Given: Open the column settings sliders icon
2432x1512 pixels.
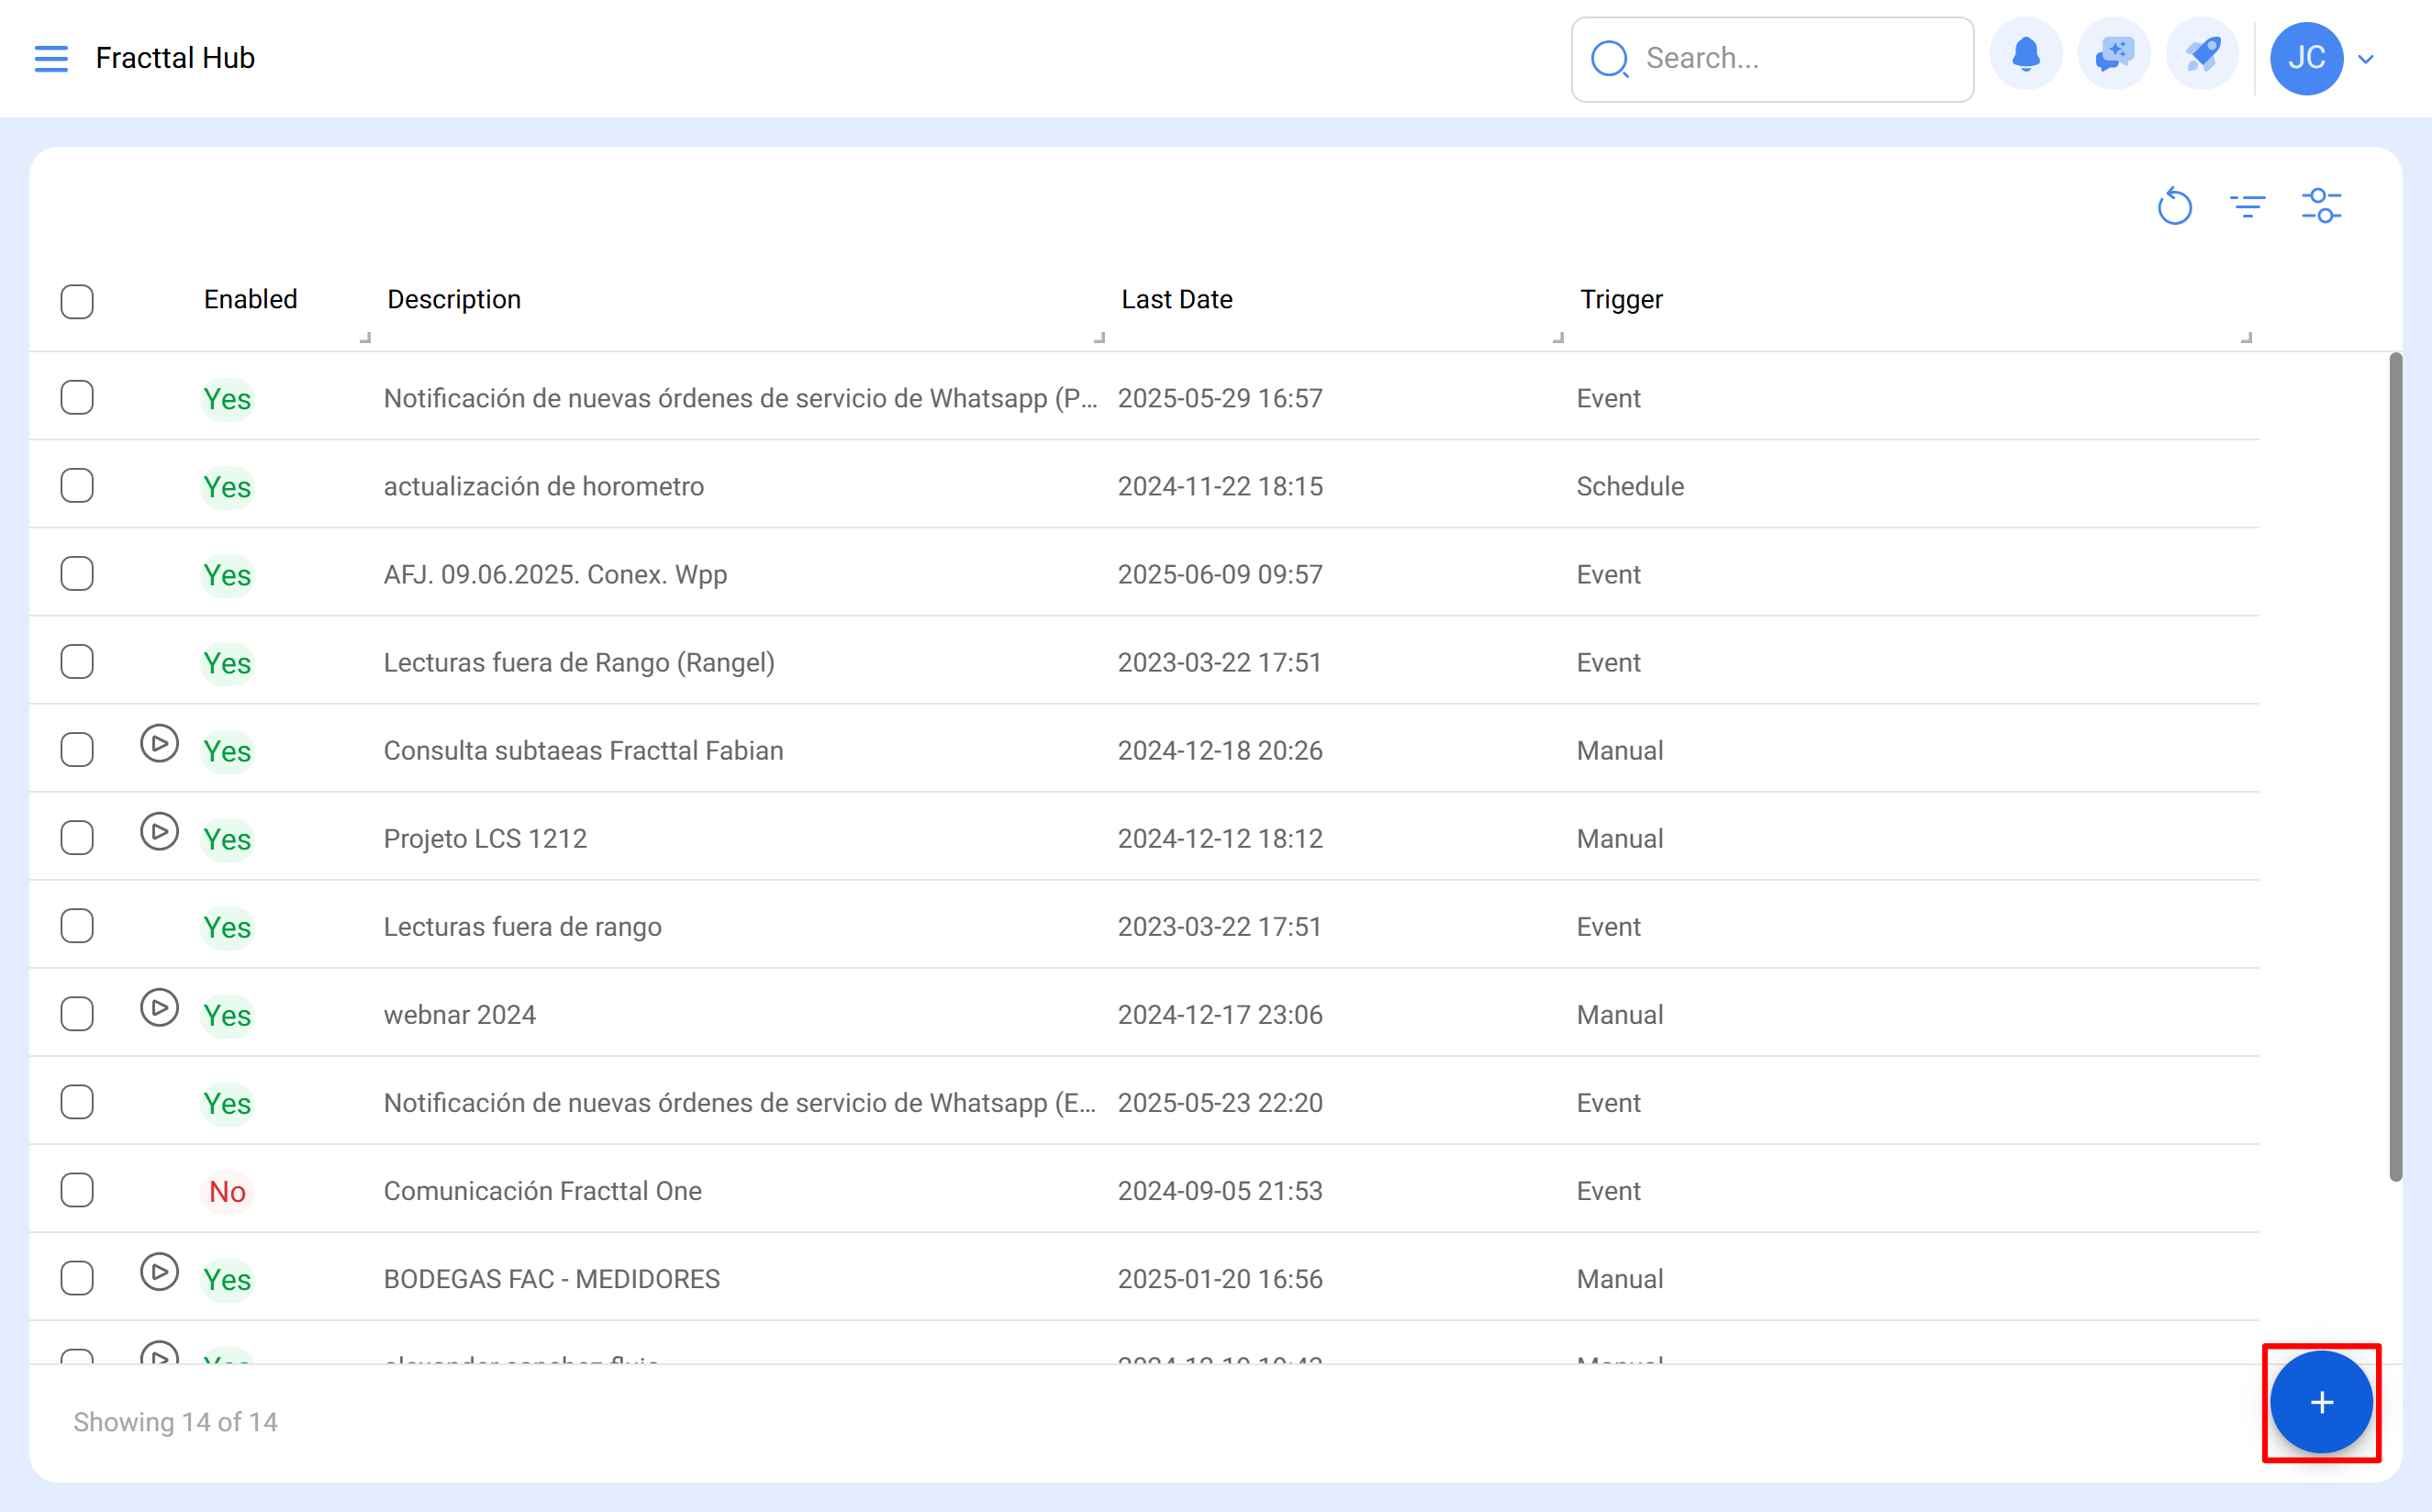Looking at the screenshot, I should (2321, 206).
